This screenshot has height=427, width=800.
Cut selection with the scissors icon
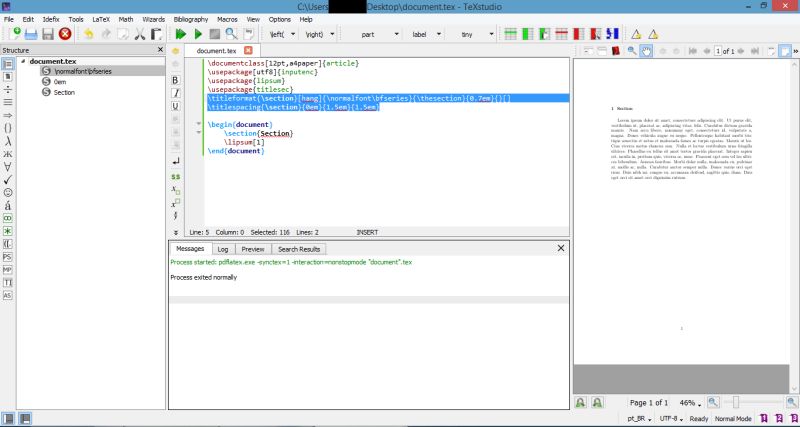pos(140,34)
